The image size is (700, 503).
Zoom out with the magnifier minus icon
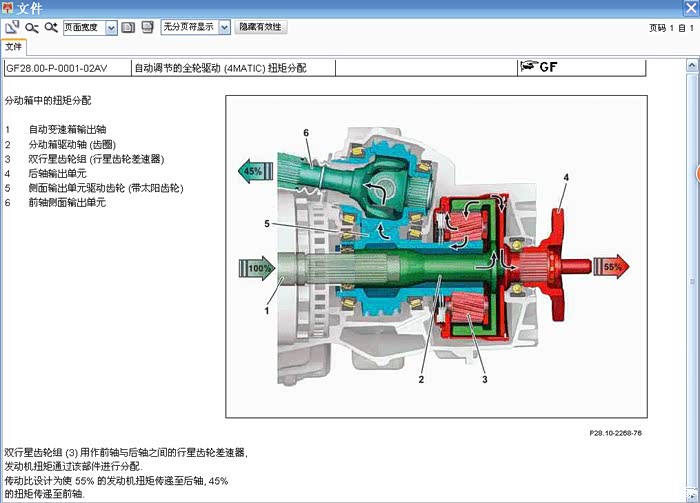[31, 28]
